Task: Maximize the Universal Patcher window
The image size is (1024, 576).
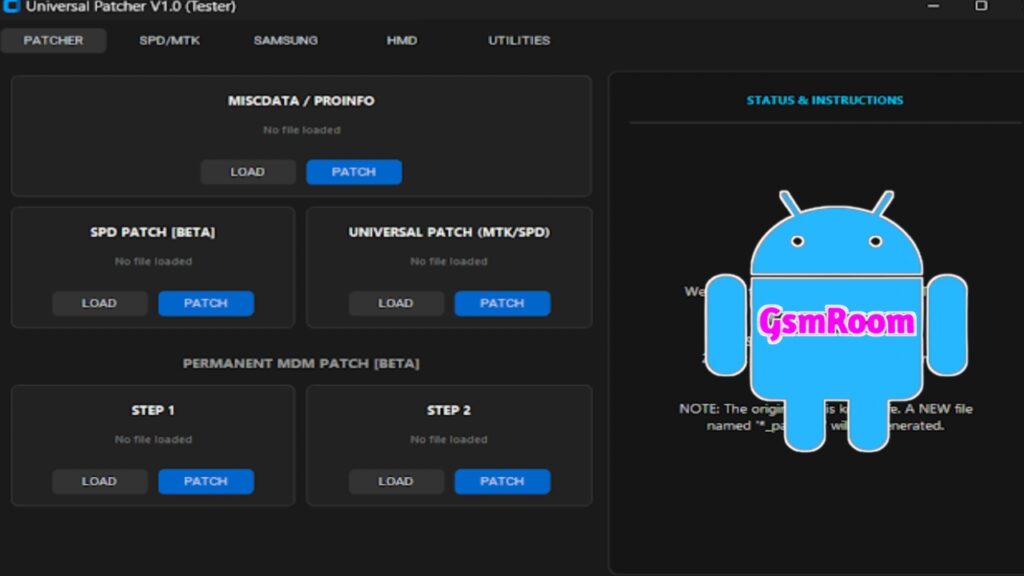Action: (x=981, y=6)
